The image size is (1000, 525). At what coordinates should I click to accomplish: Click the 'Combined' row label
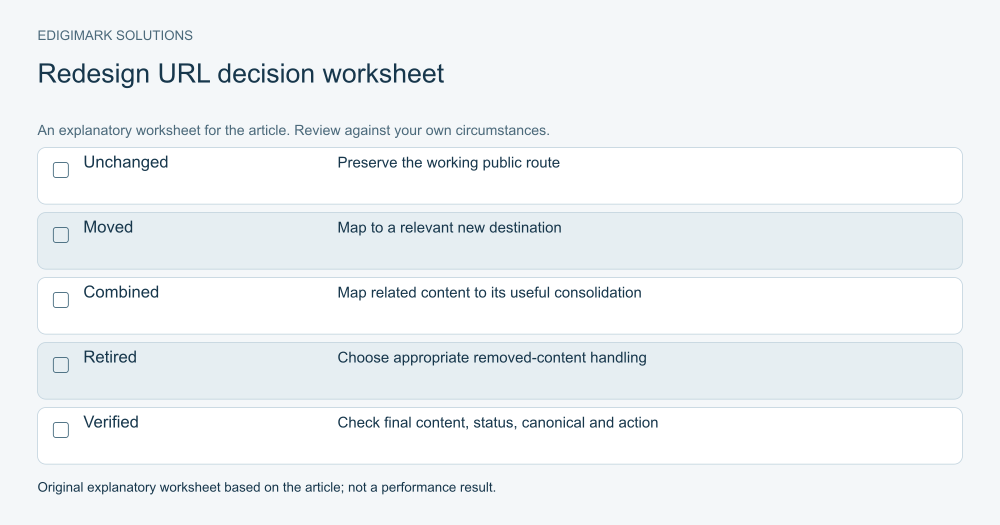(x=121, y=292)
